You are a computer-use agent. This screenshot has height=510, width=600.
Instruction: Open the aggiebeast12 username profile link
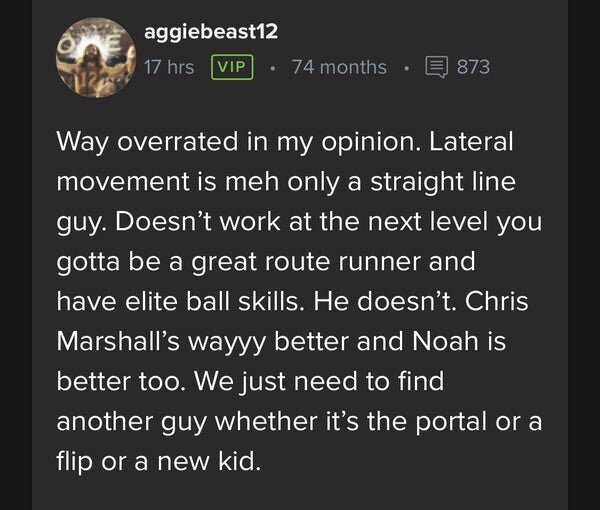pyautogui.click(x=209, y=33)
